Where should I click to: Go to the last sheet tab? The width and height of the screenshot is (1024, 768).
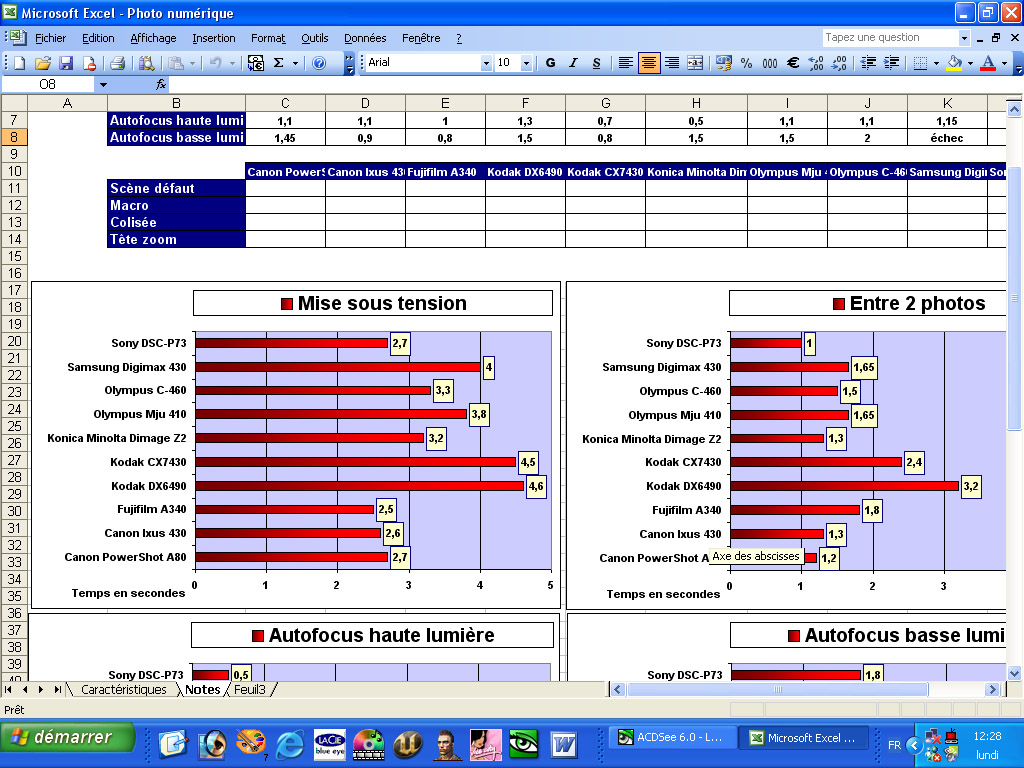58,690
